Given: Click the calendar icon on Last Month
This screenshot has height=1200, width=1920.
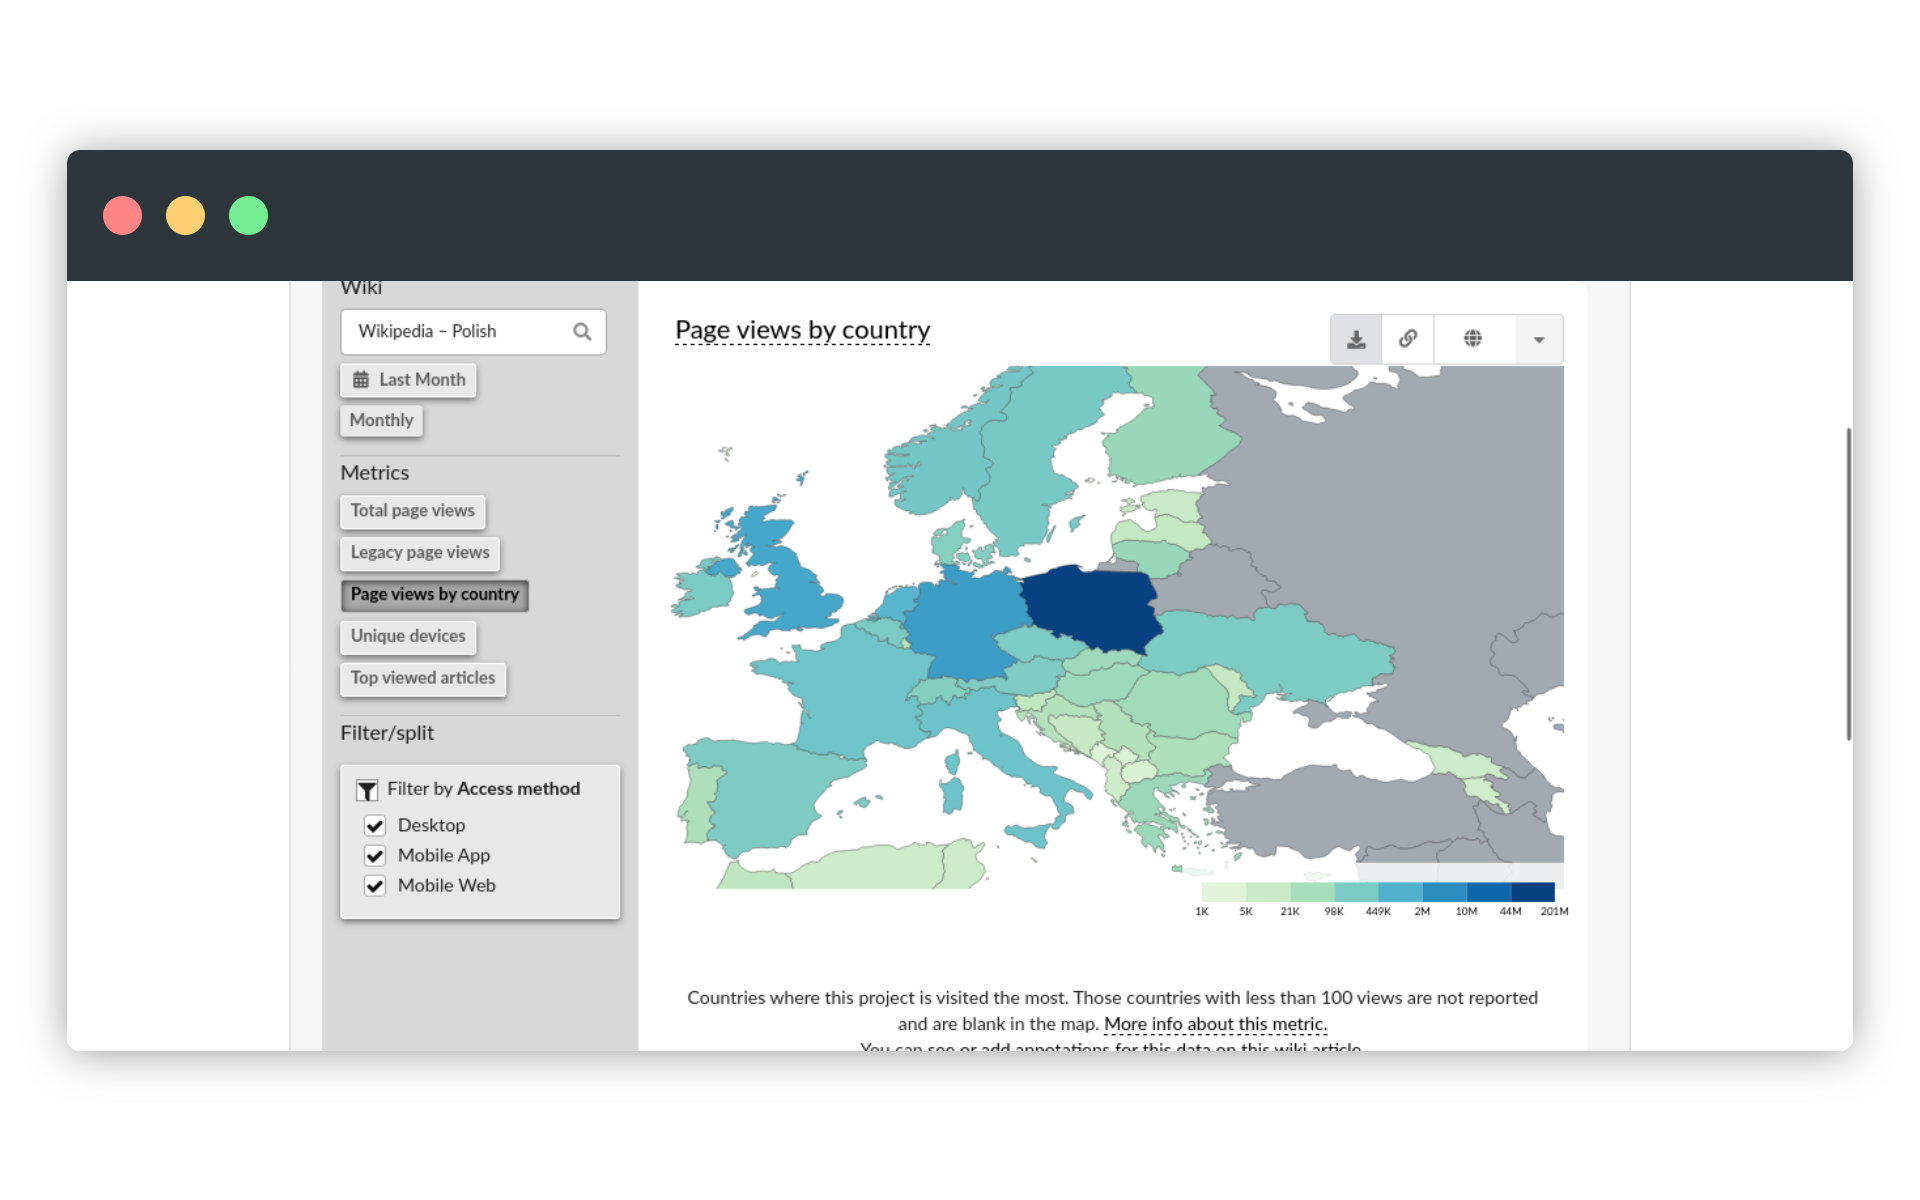Looking at the screenshot, I should point(361,379).
